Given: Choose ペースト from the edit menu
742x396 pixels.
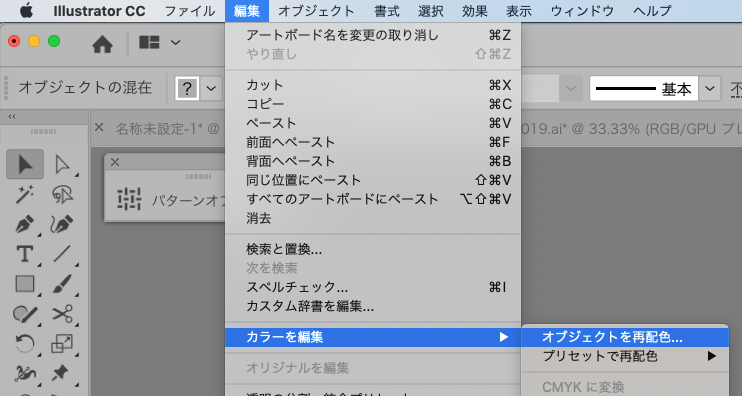Looking at the screenshot, I should tap(373, 123).
